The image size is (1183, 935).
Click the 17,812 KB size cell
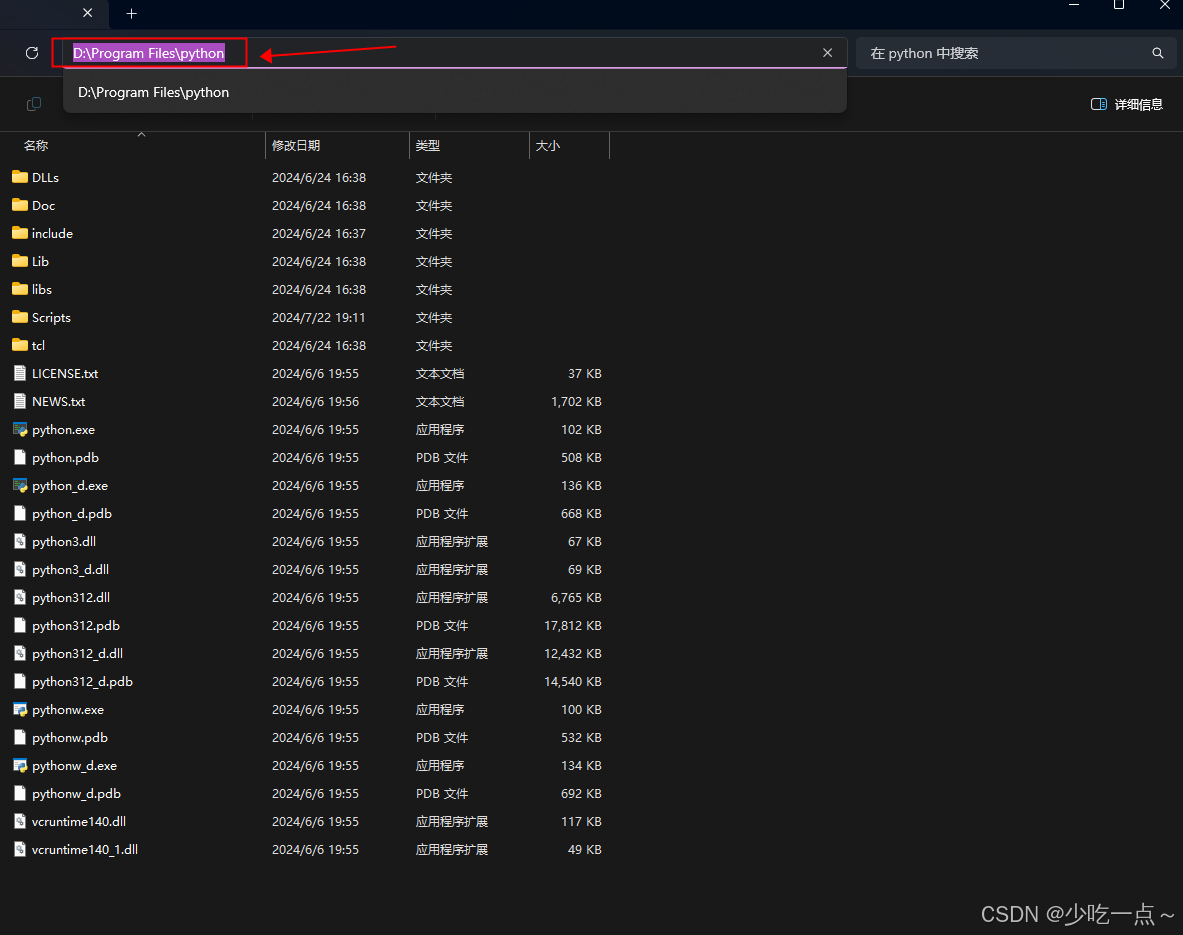coord(573,626)
